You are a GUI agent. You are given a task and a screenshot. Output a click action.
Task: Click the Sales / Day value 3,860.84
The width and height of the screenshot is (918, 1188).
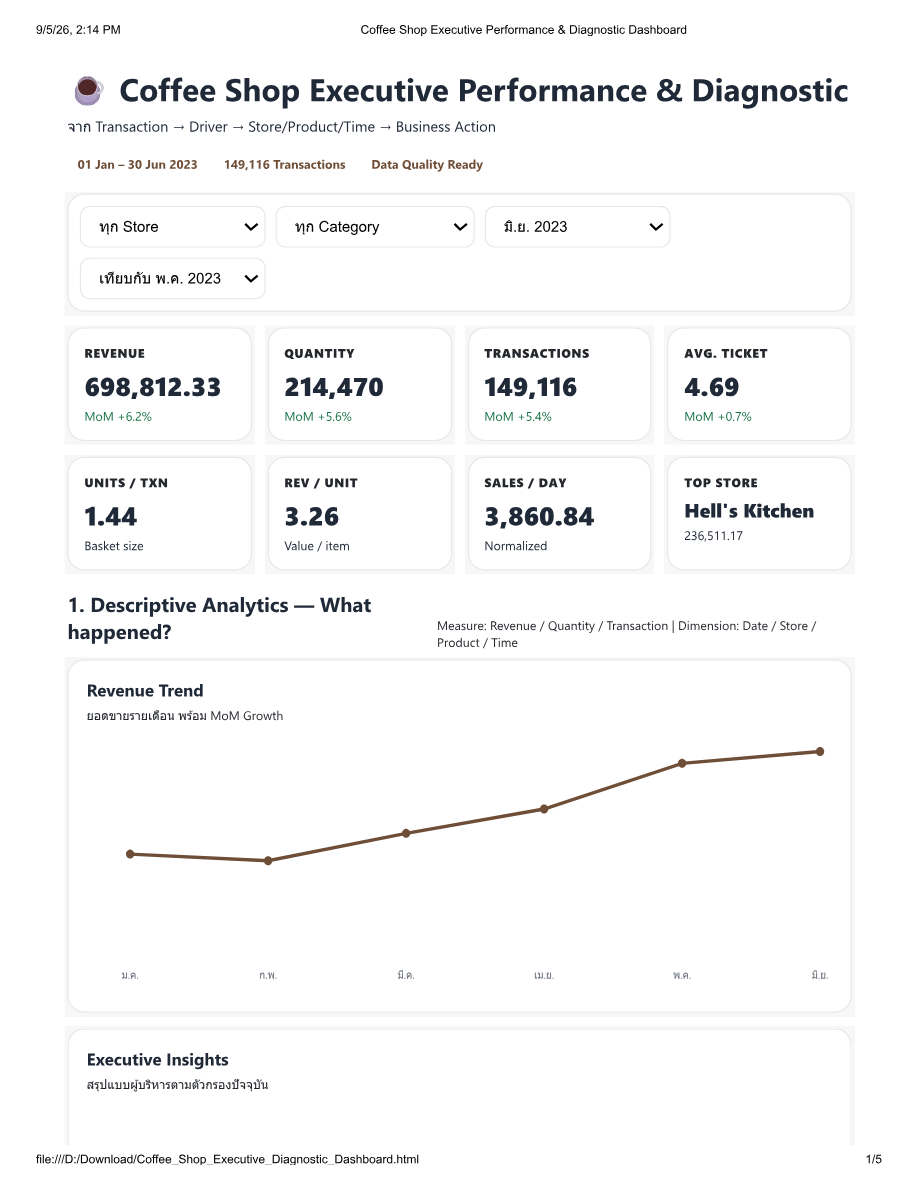[x=539, y=517]
